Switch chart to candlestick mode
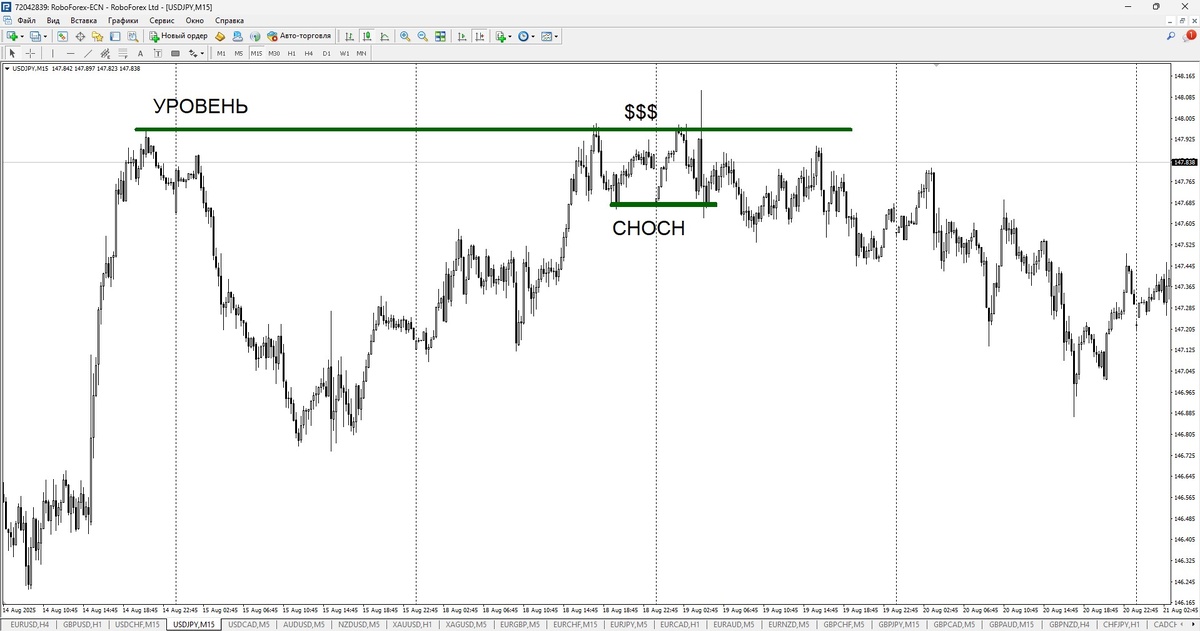Image resolution: width=1200 pixels, height=631 pixels. click(x=367, y=36)
